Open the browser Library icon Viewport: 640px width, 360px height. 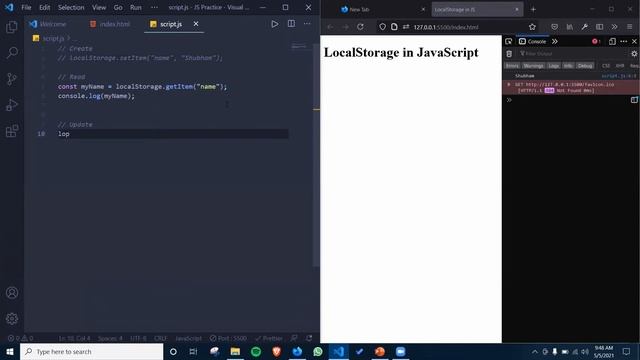click(569, 27)
